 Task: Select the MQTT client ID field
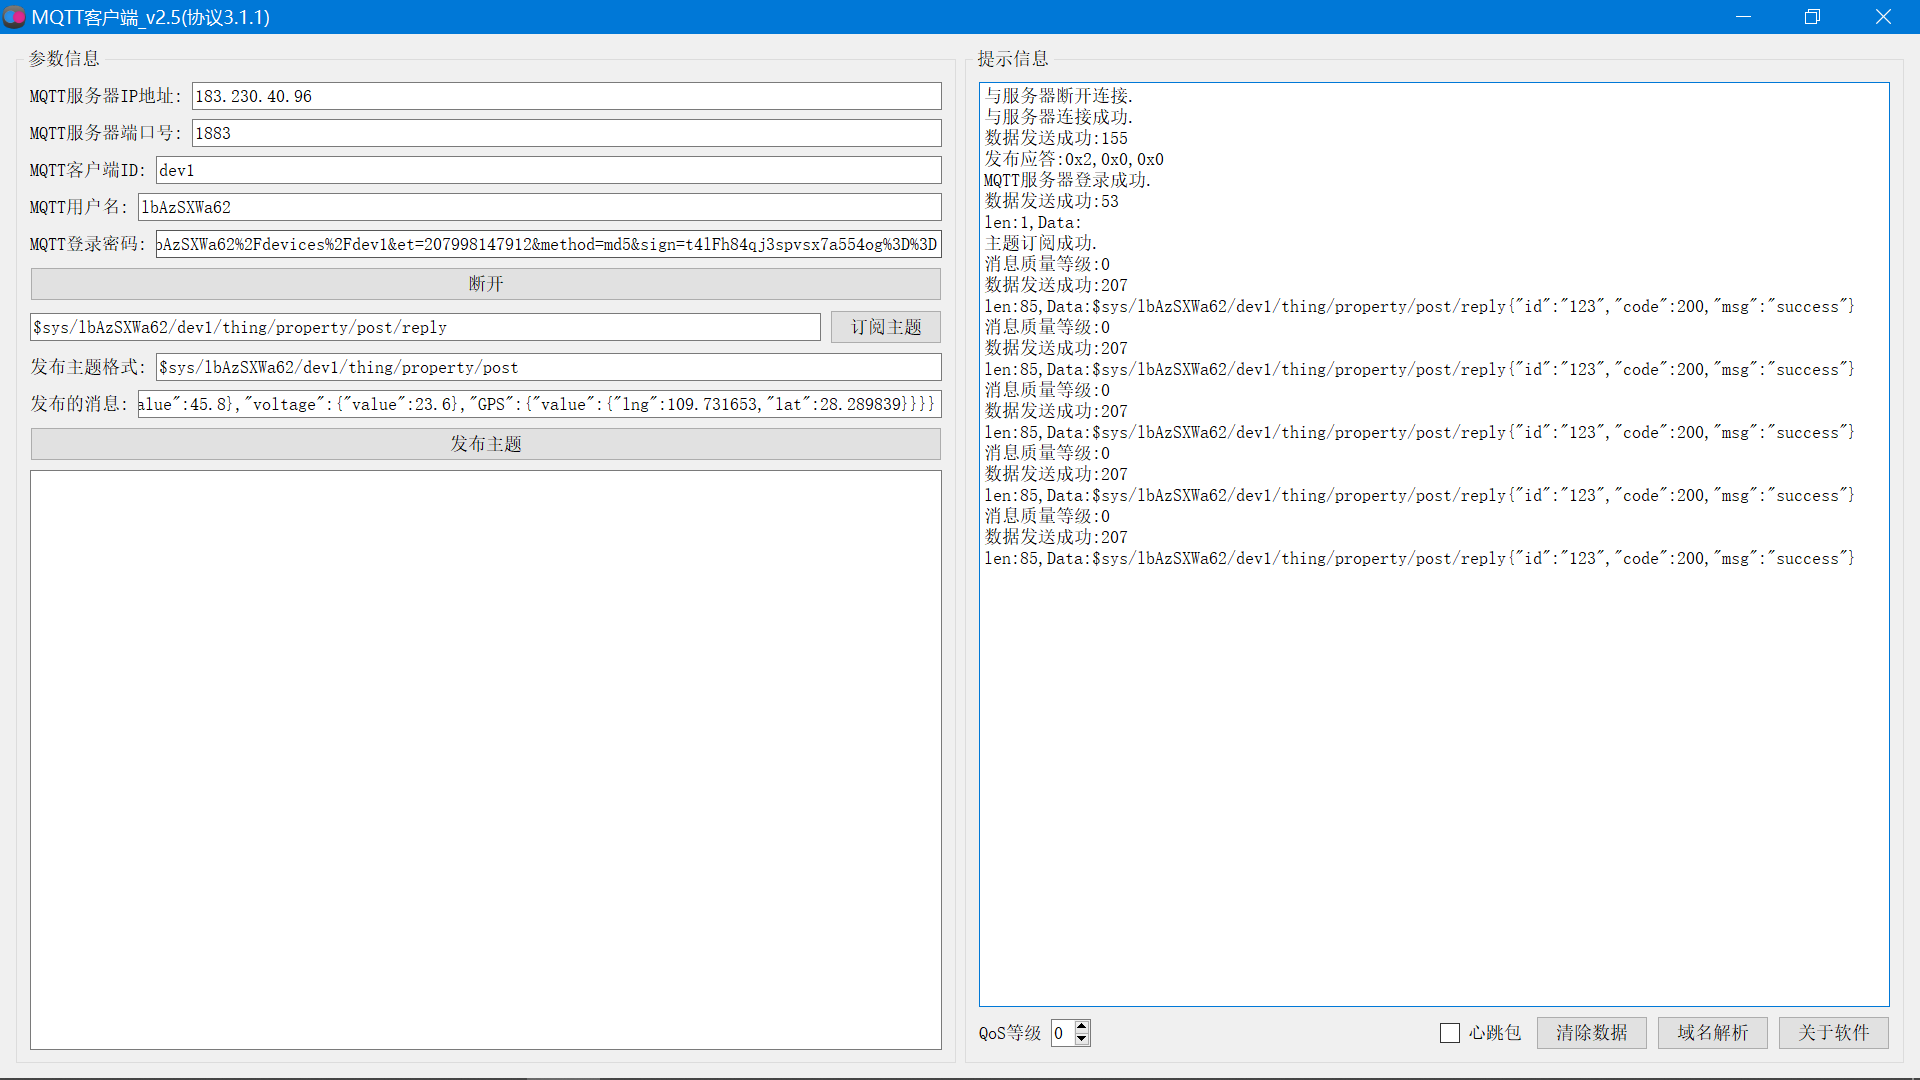coord(548,170)
